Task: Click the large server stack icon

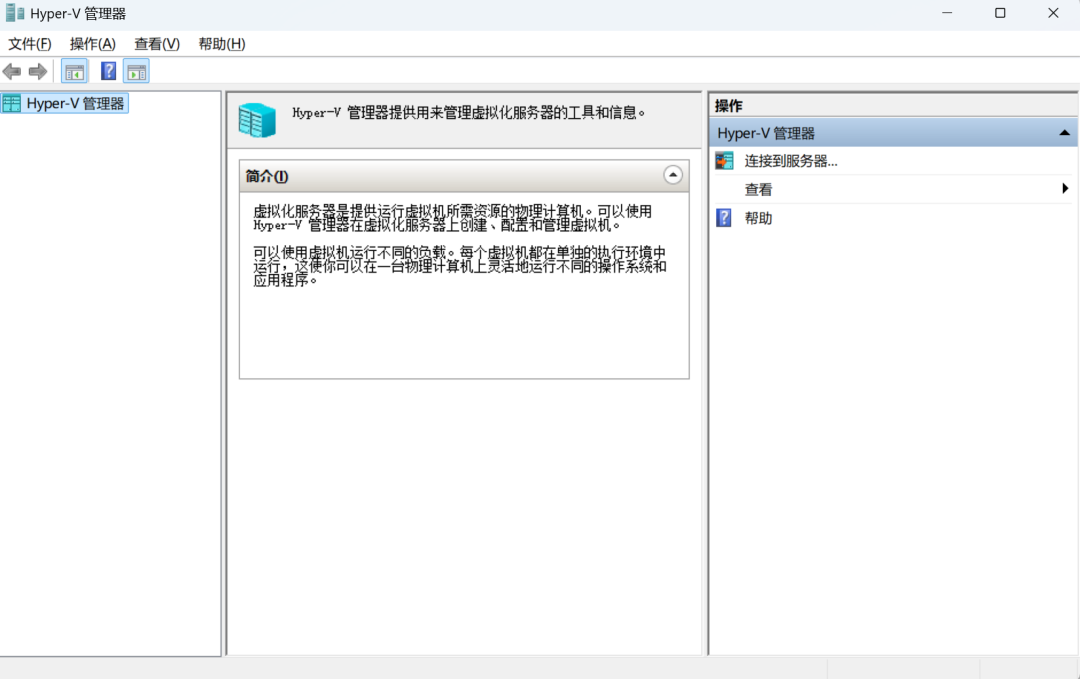Action: tap(257, 120)
